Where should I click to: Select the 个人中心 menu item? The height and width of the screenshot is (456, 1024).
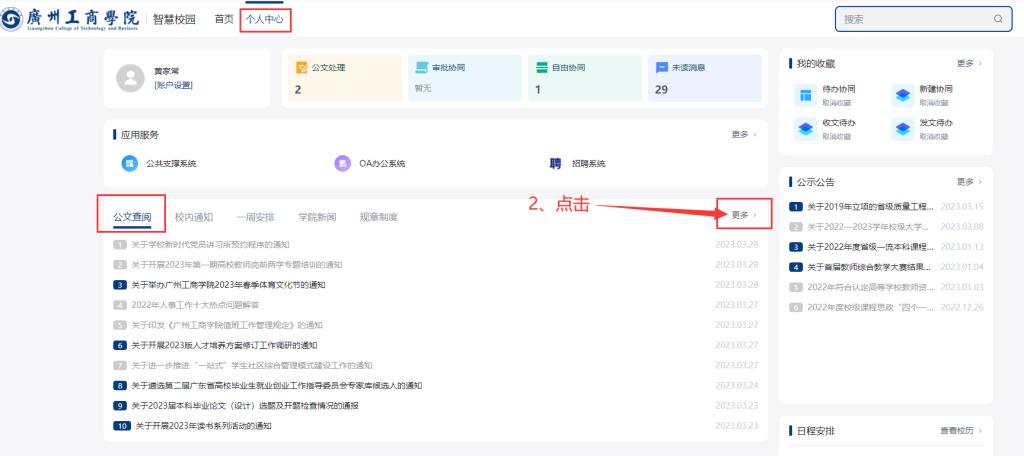264,19
